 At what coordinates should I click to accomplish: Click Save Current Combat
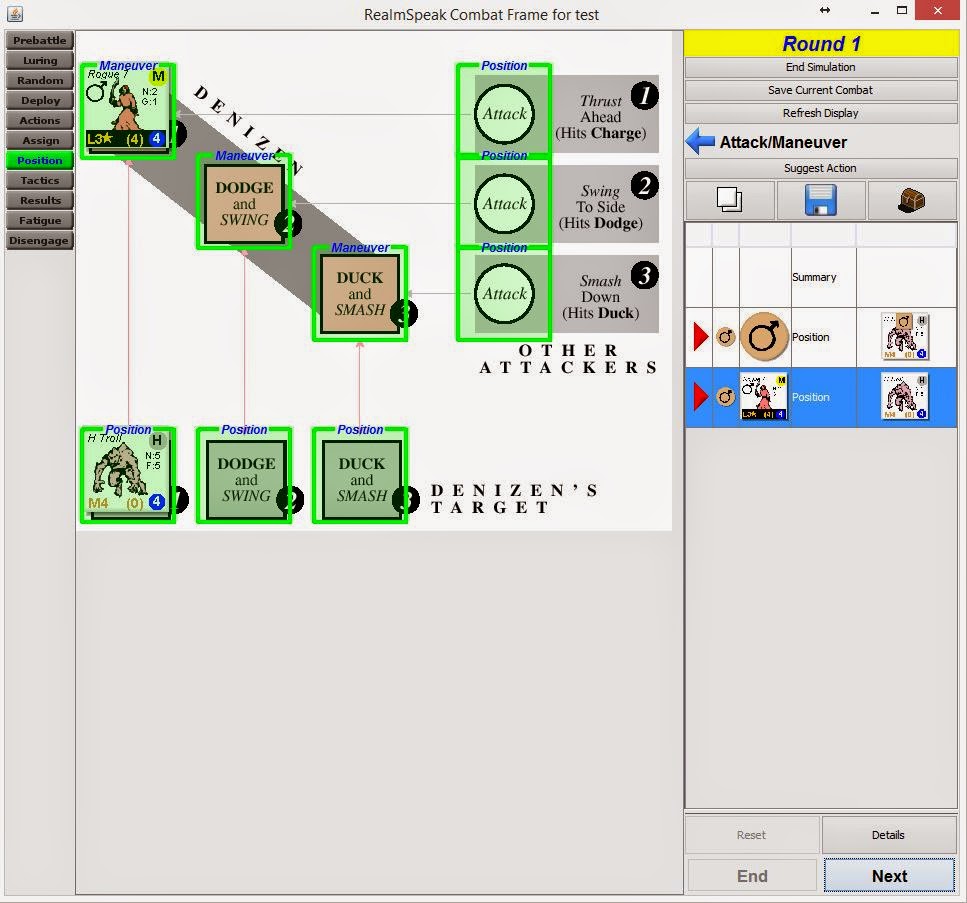click(x=820, y=90)
